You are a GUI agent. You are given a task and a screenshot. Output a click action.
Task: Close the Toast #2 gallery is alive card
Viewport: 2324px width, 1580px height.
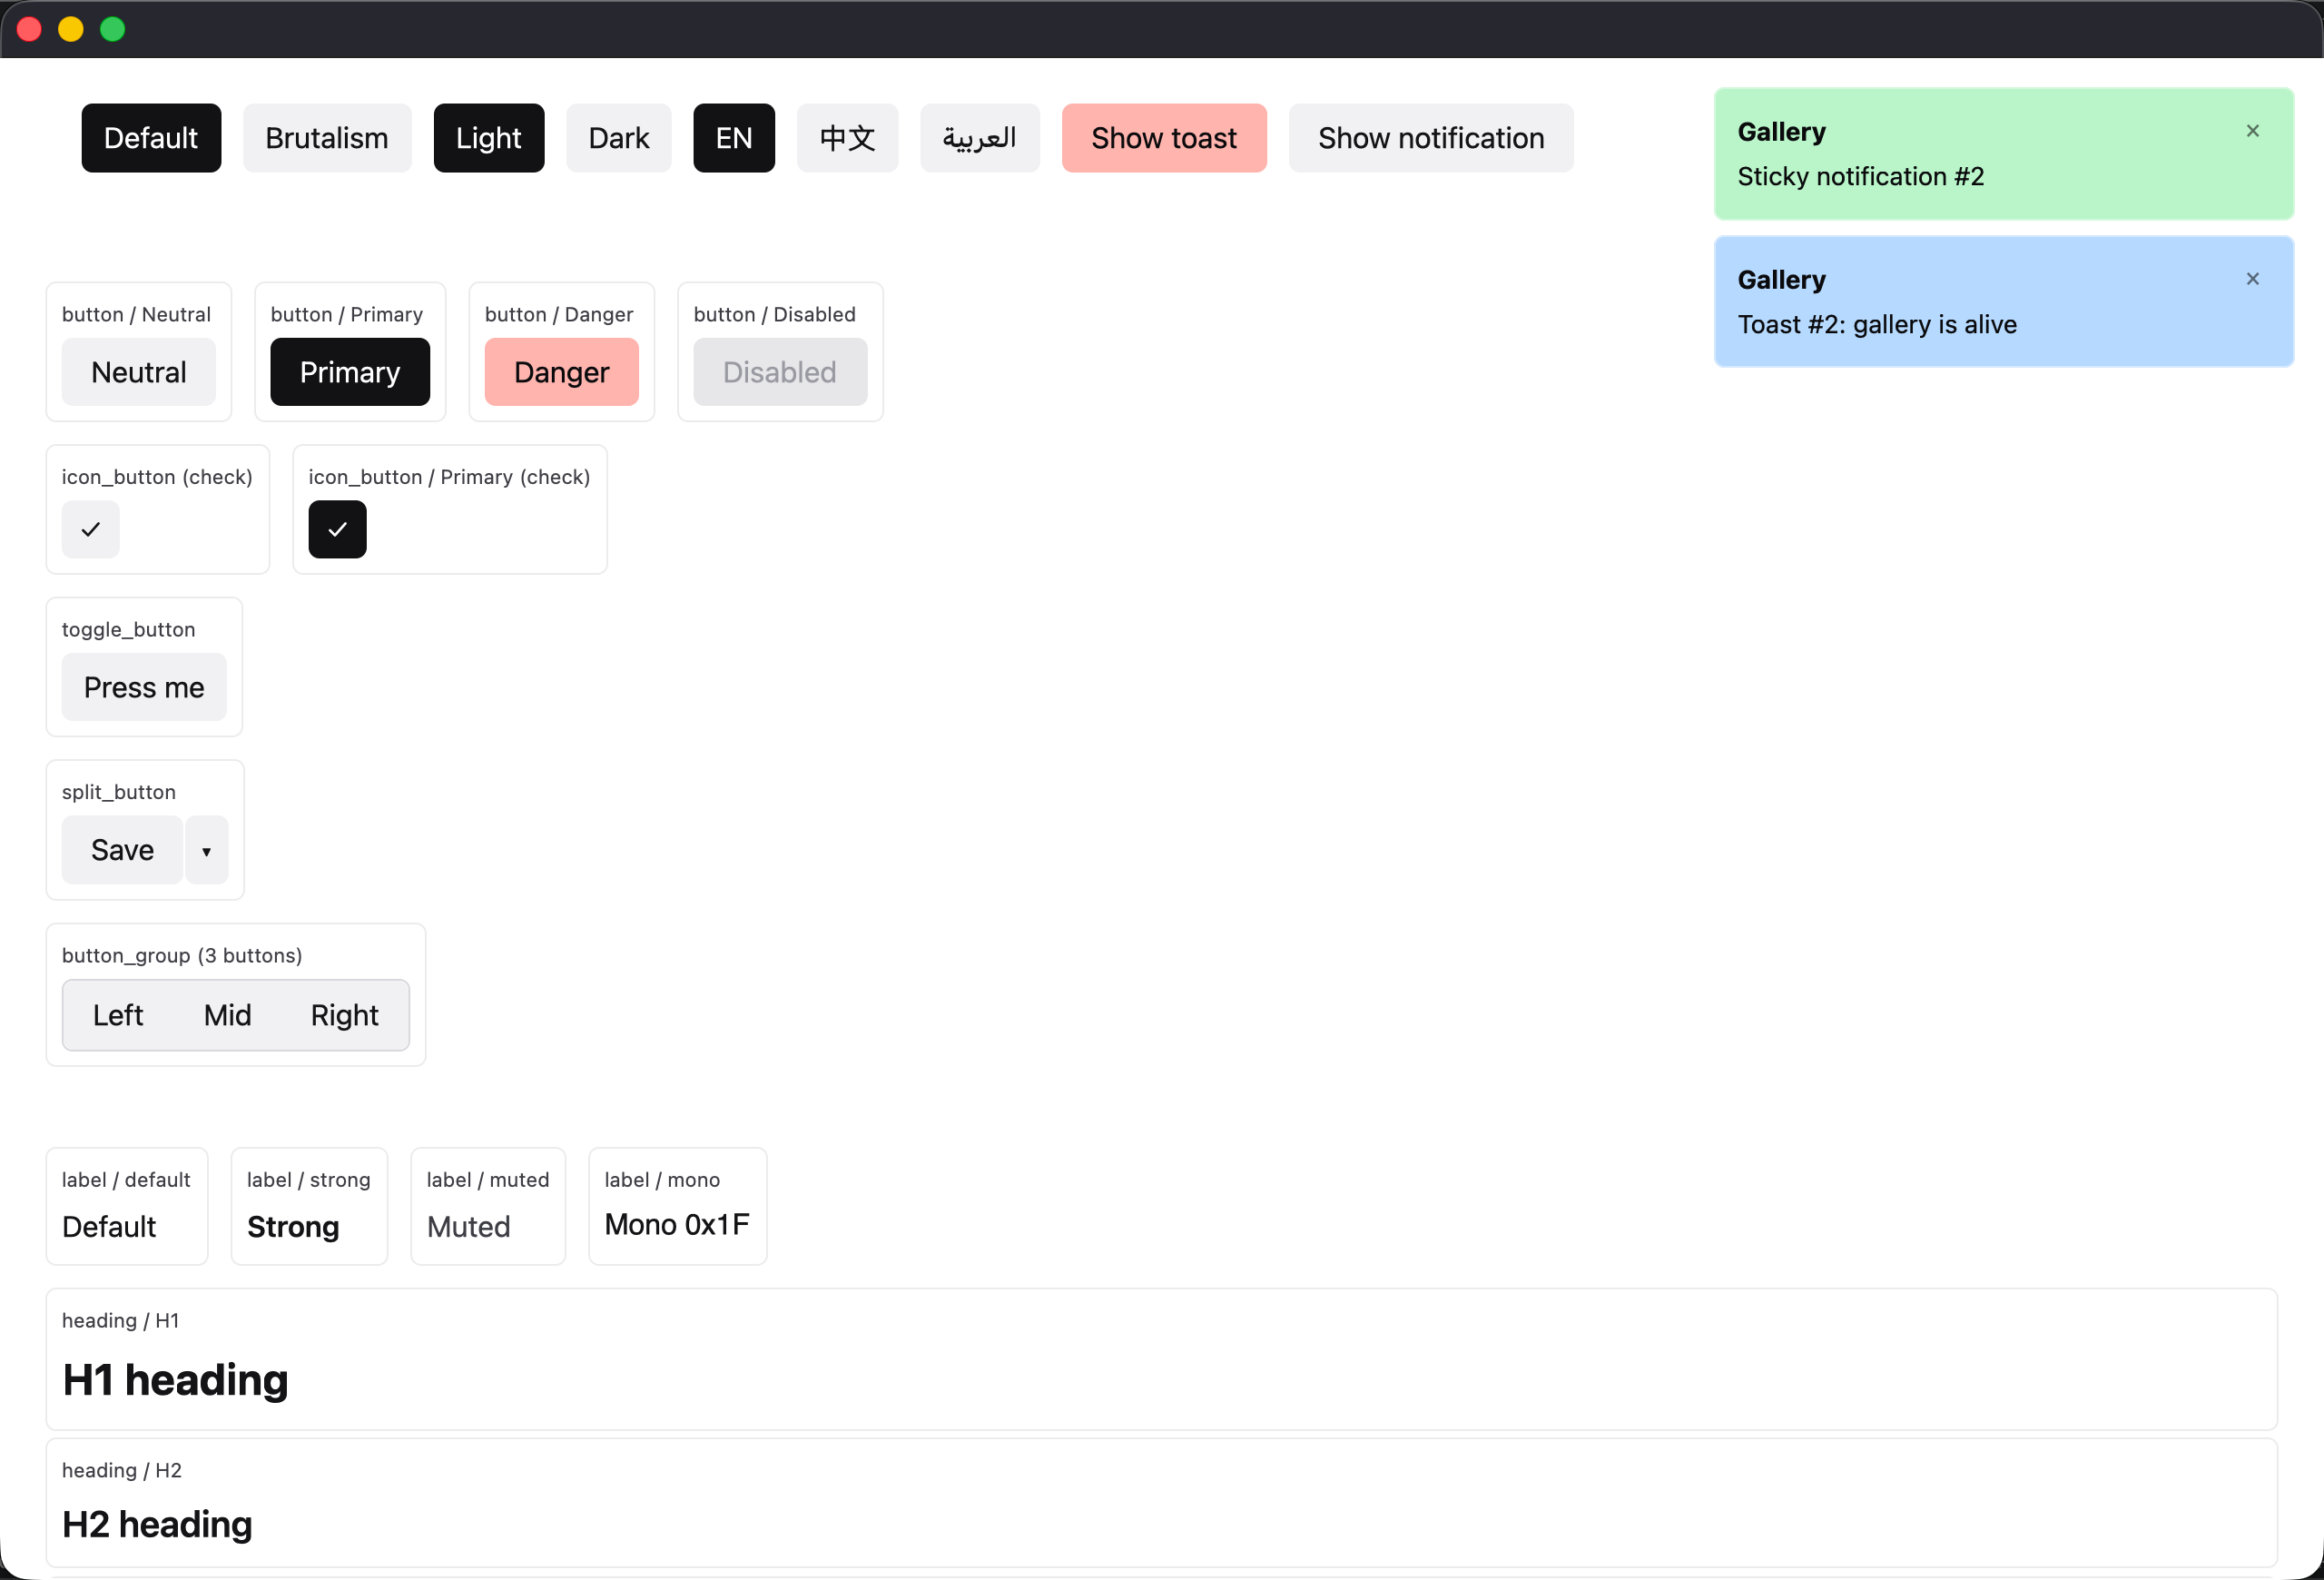pos(2252,279)
